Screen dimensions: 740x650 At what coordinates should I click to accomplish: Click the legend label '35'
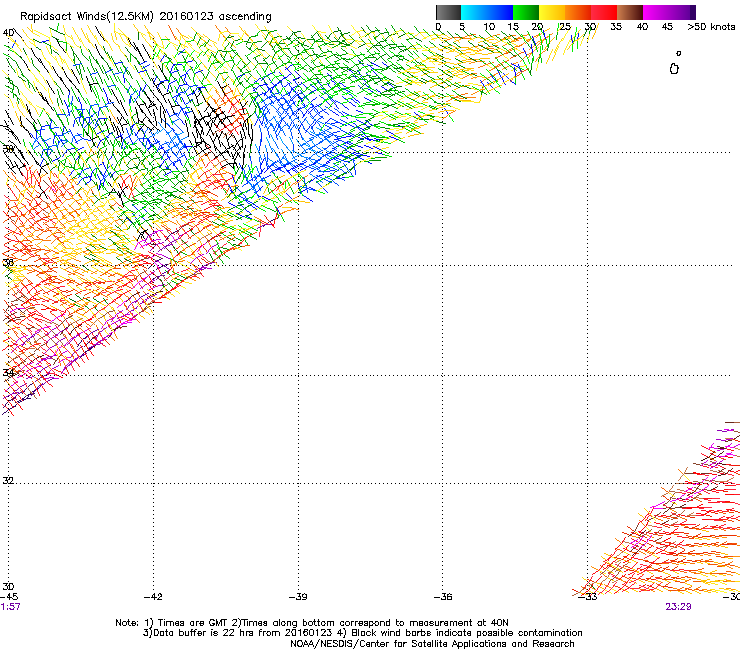616,27
